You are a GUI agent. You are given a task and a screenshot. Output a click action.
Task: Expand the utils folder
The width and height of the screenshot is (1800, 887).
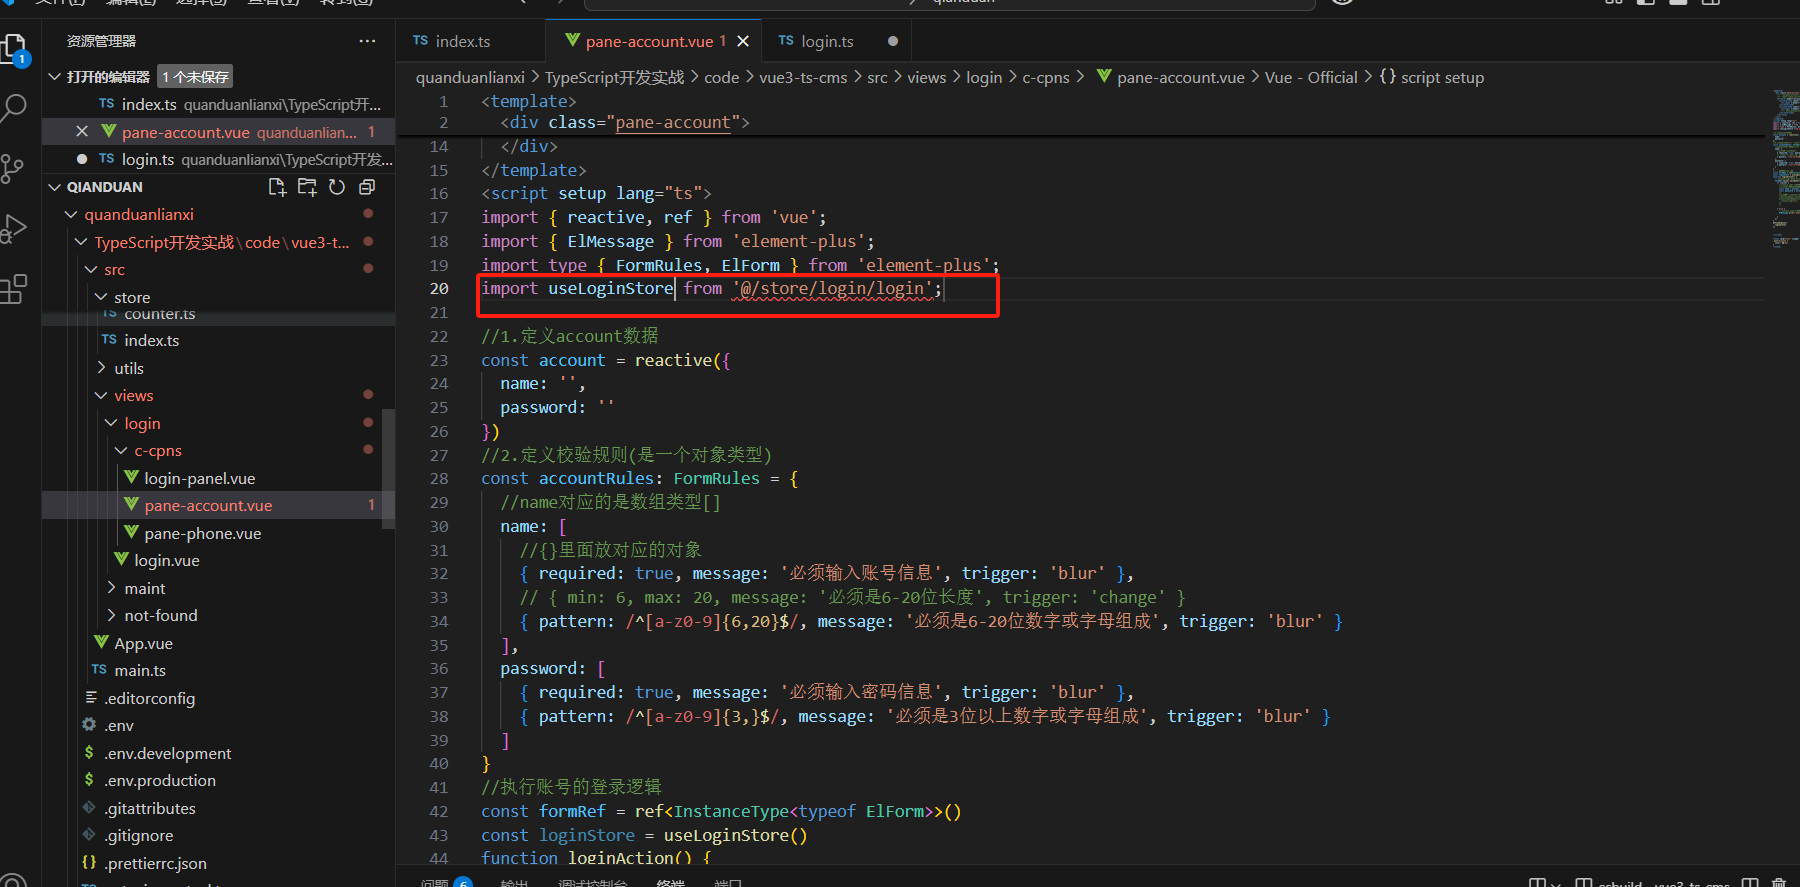tap(101, 368)
